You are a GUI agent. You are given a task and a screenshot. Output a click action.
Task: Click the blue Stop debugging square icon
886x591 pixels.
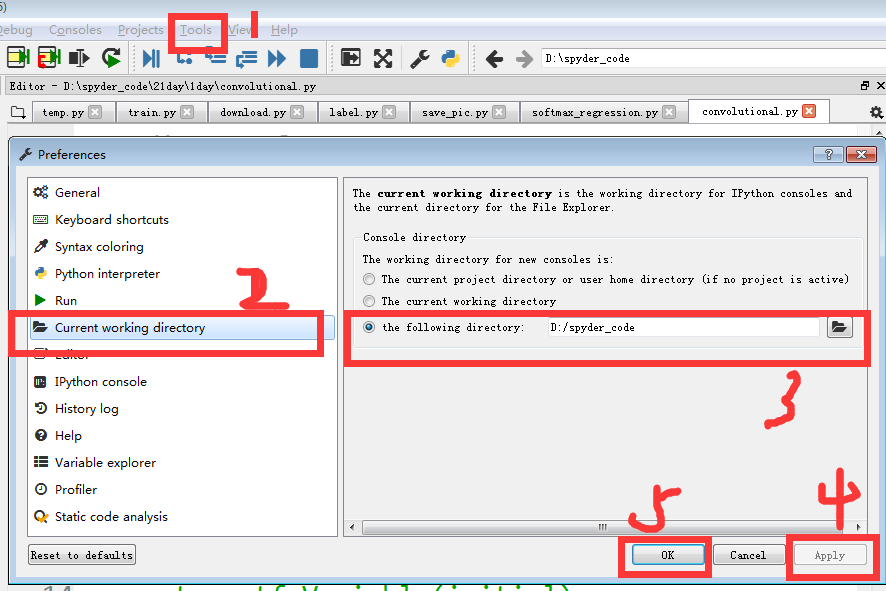pyautogui.click(x=309, y=58)
